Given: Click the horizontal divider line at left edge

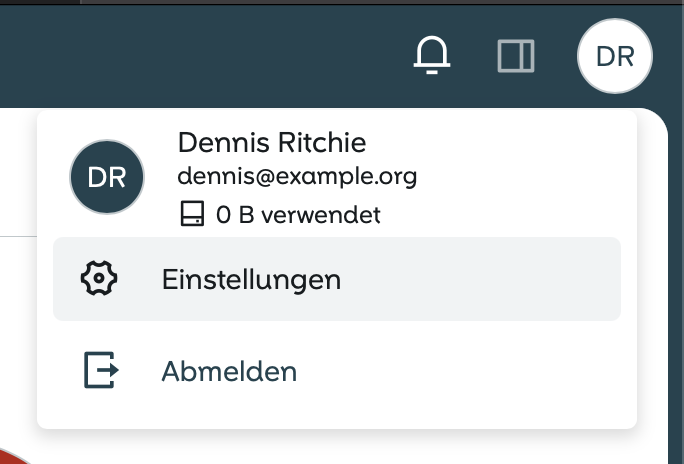Looking at the screenshot, I should coord(16,236).
